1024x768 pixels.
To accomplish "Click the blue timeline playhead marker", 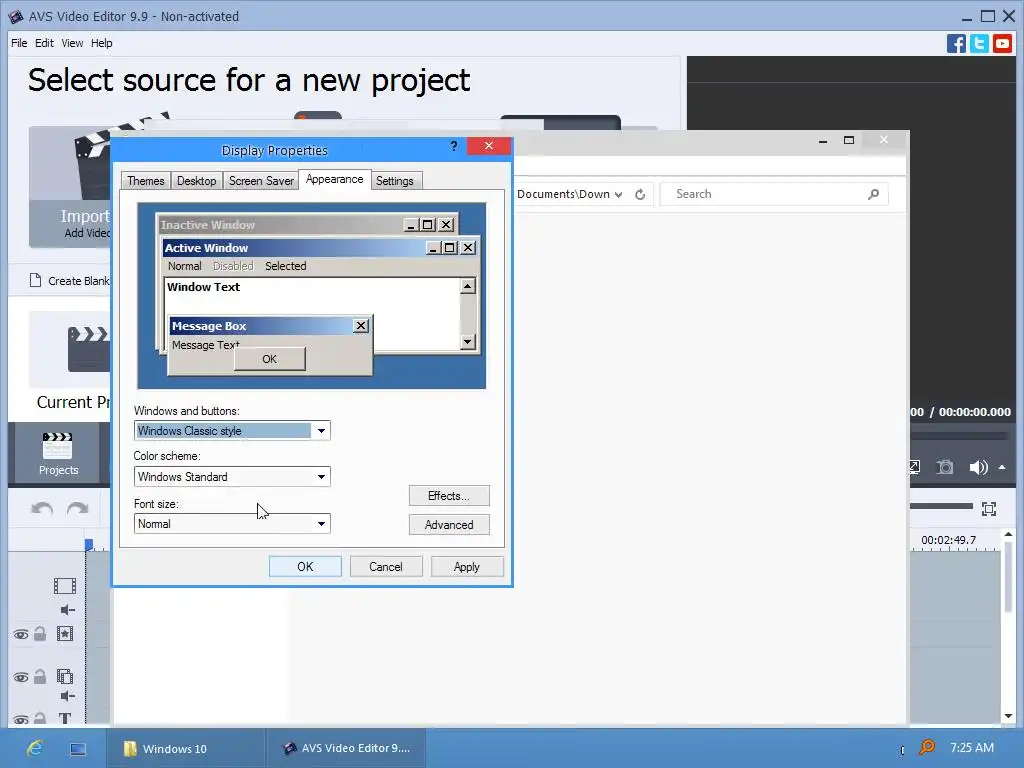I will [89, 544].
